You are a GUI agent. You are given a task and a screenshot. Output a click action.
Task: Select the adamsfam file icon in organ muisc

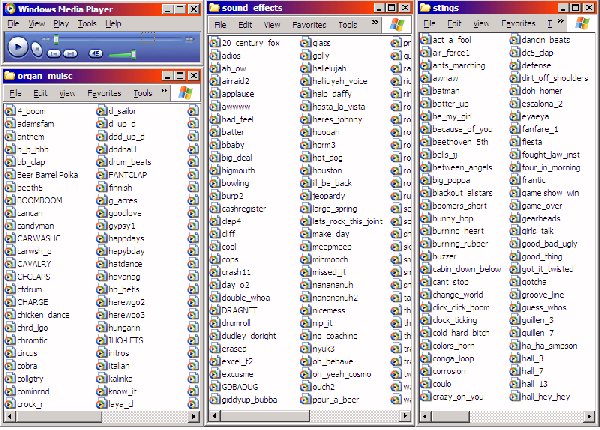pyautogui.click(x=10, y=124)
